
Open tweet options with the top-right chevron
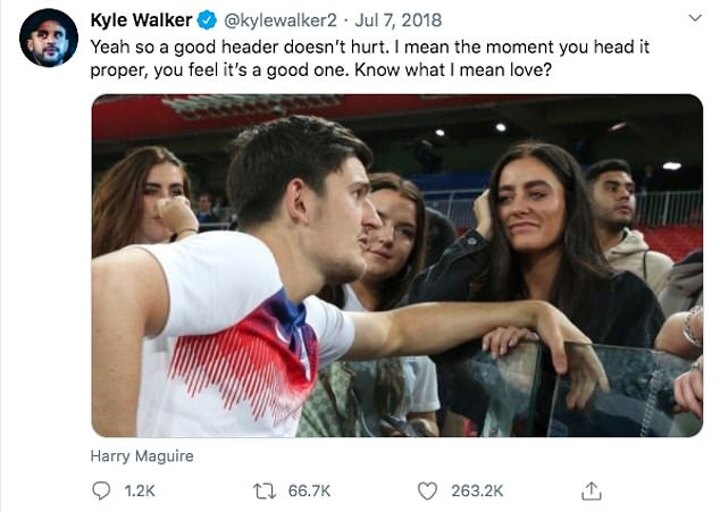[x=696, y=18]
